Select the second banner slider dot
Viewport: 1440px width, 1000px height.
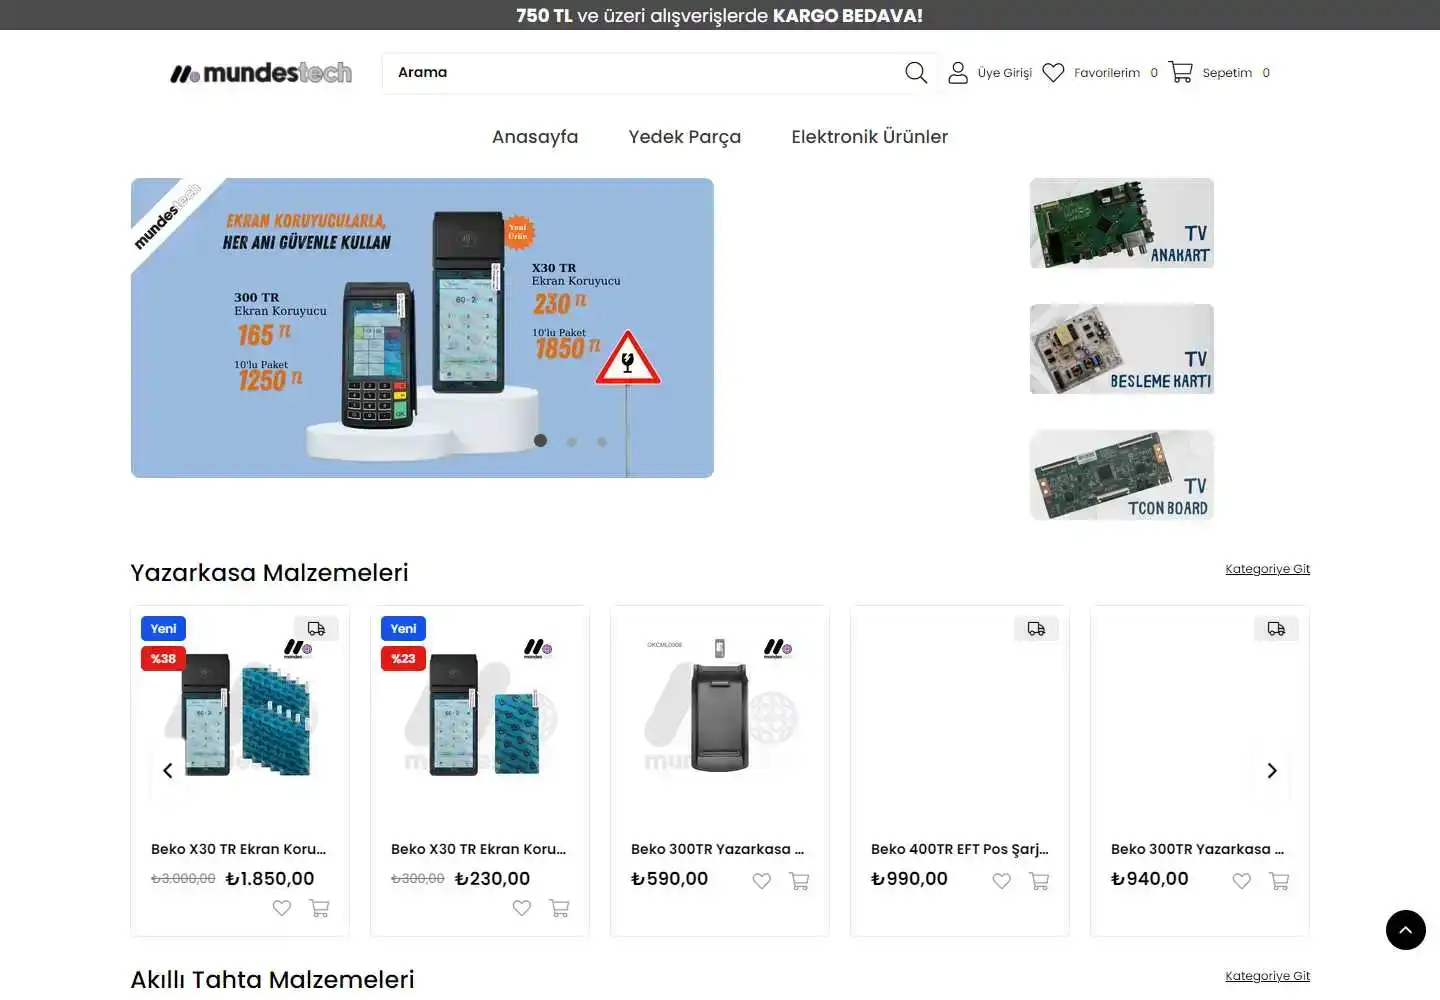coord(572,441)
